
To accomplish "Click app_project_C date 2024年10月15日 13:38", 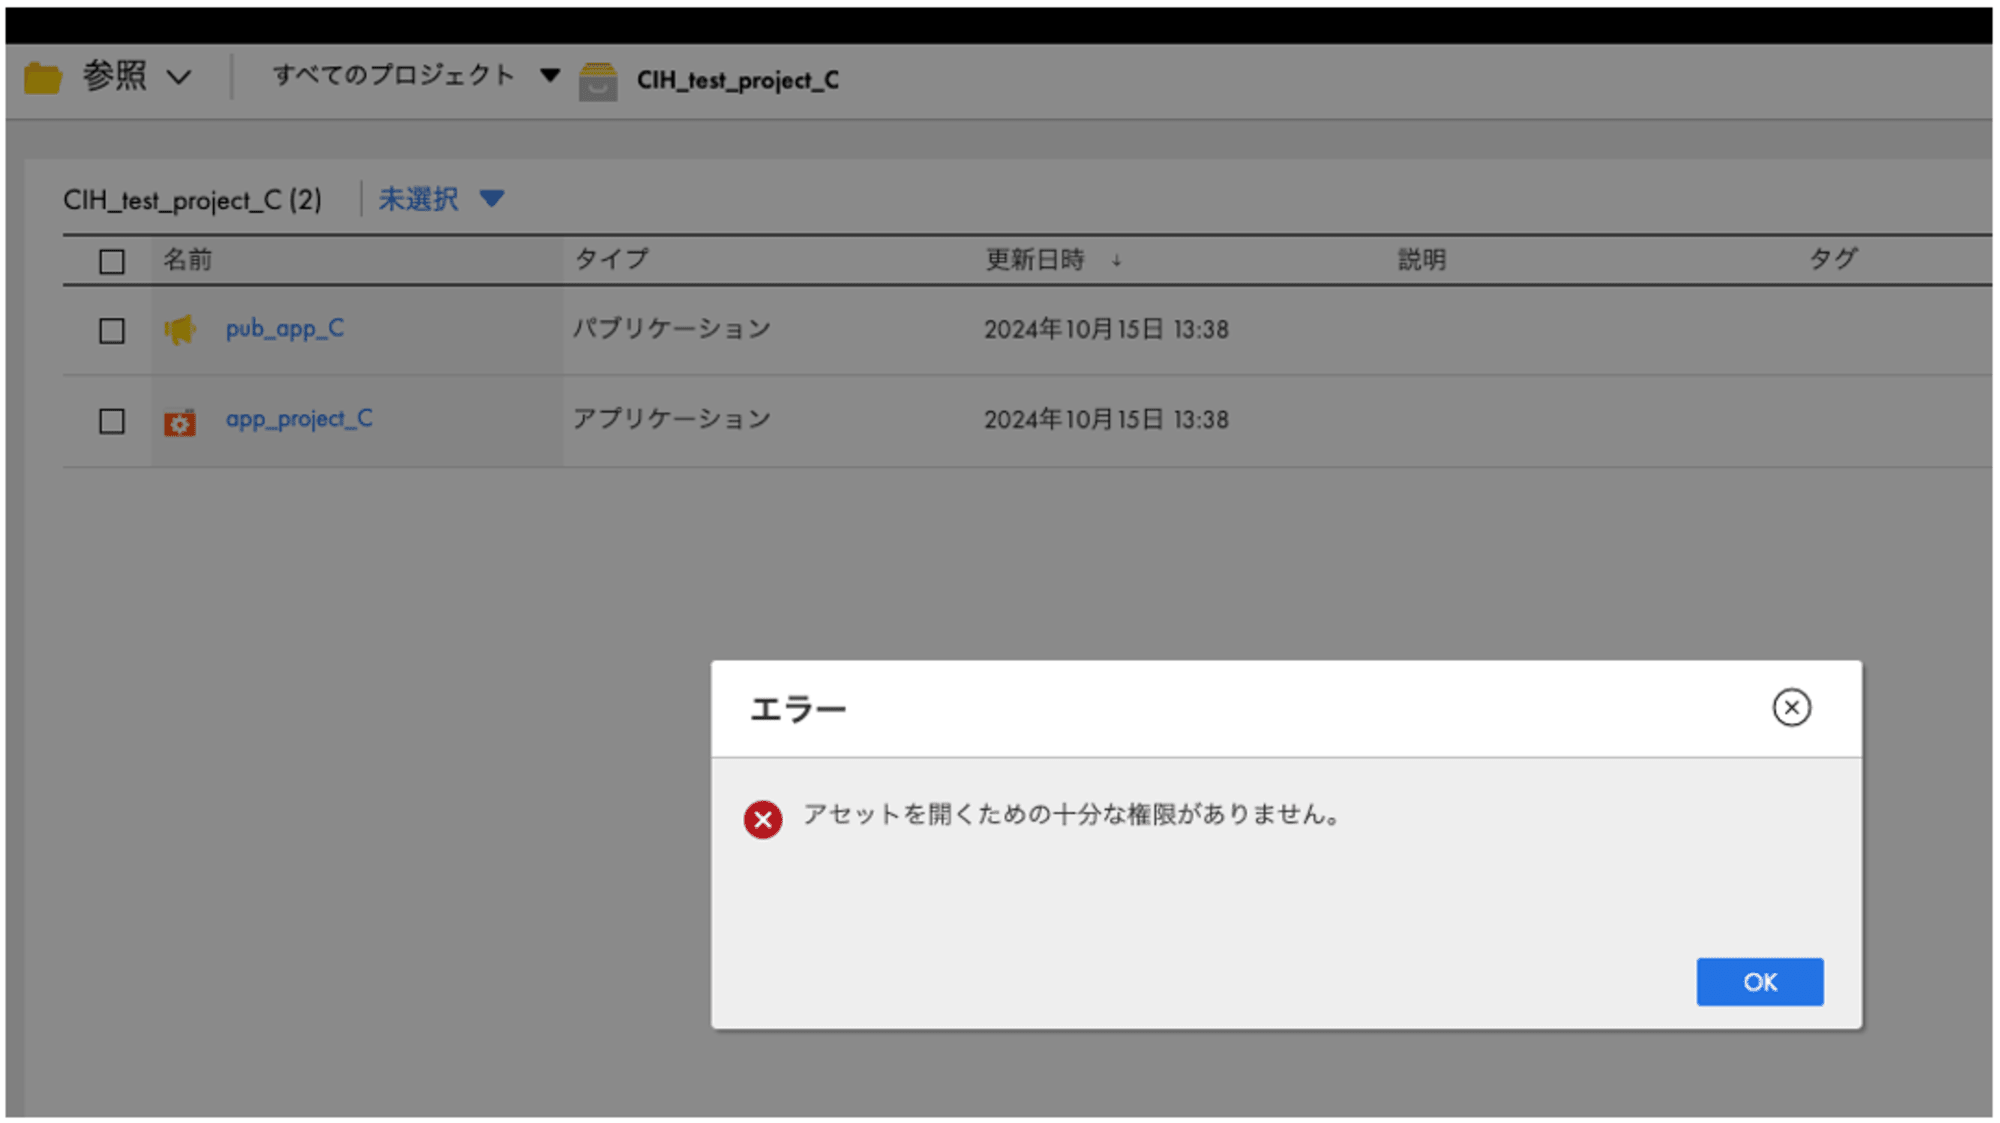I will tap(1106, 419).
